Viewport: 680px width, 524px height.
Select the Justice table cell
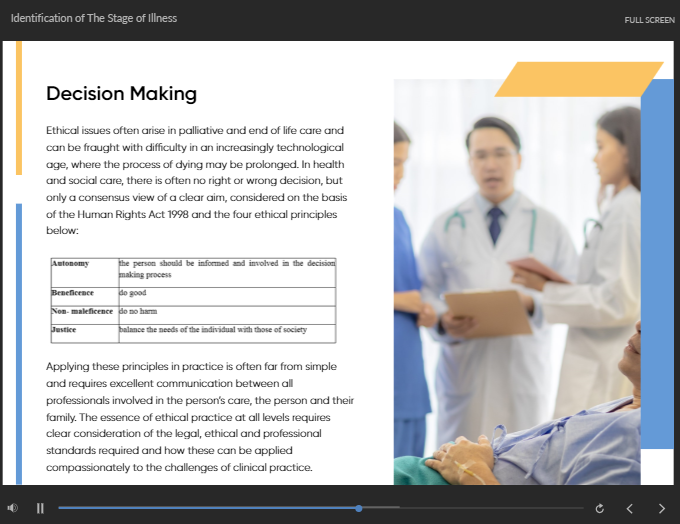(85, 333)
